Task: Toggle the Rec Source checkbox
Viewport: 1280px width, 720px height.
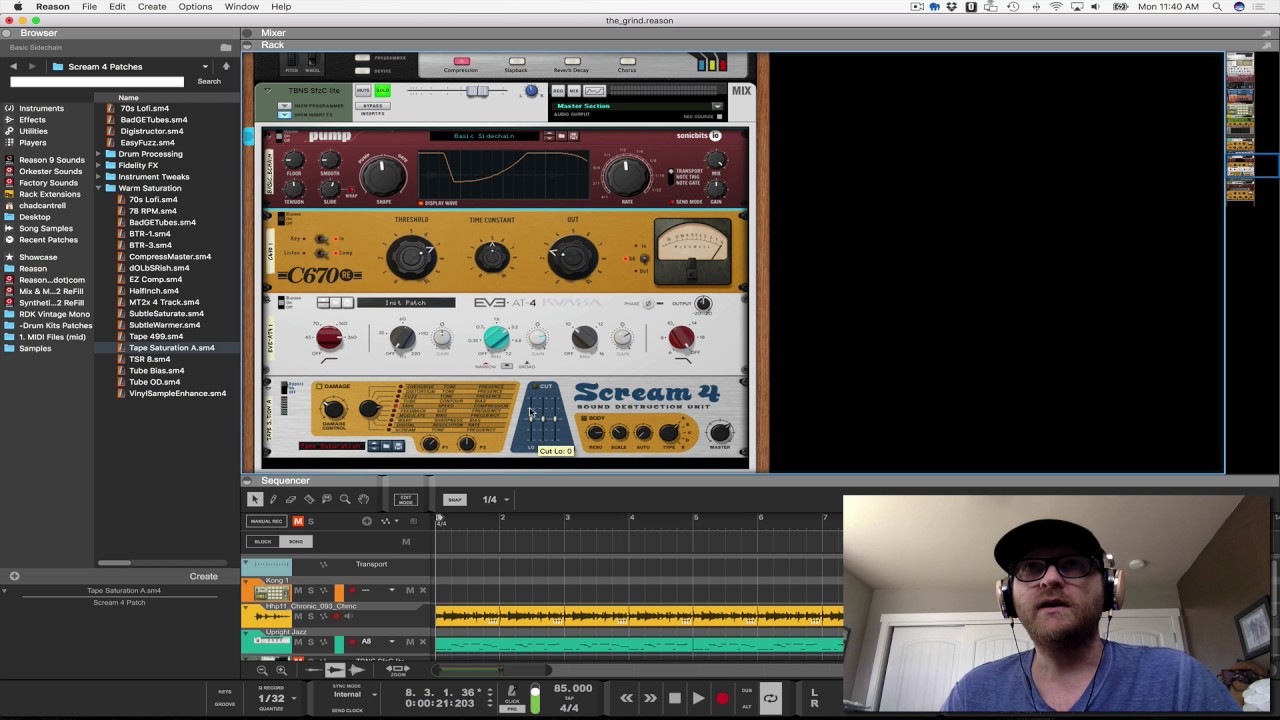Action: tap(719, 116)
